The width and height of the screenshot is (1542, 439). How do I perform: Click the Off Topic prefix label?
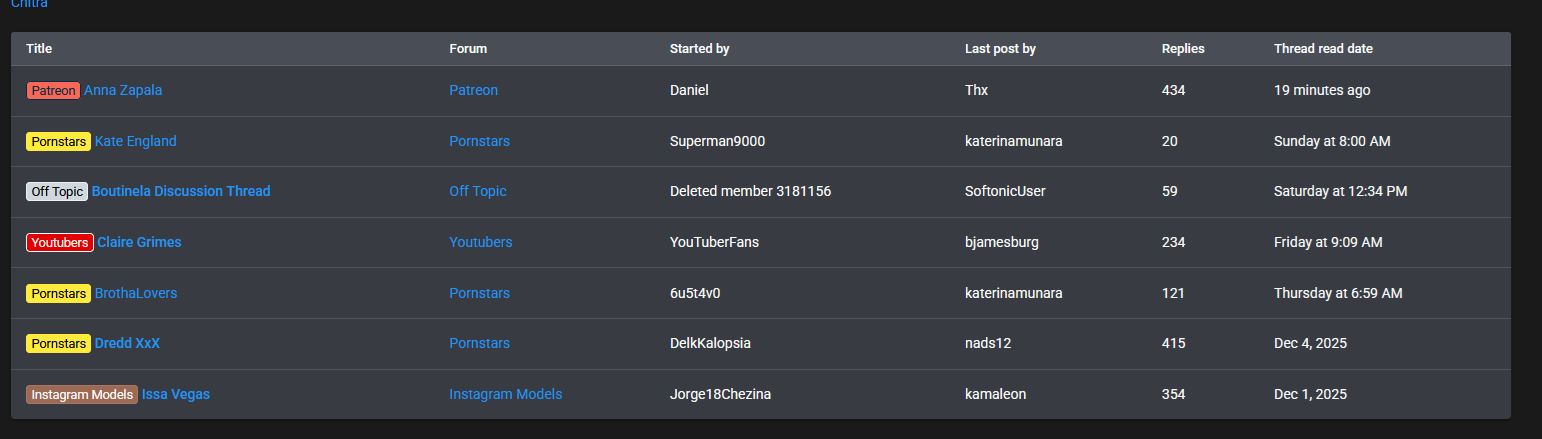[x=57, y=192]
